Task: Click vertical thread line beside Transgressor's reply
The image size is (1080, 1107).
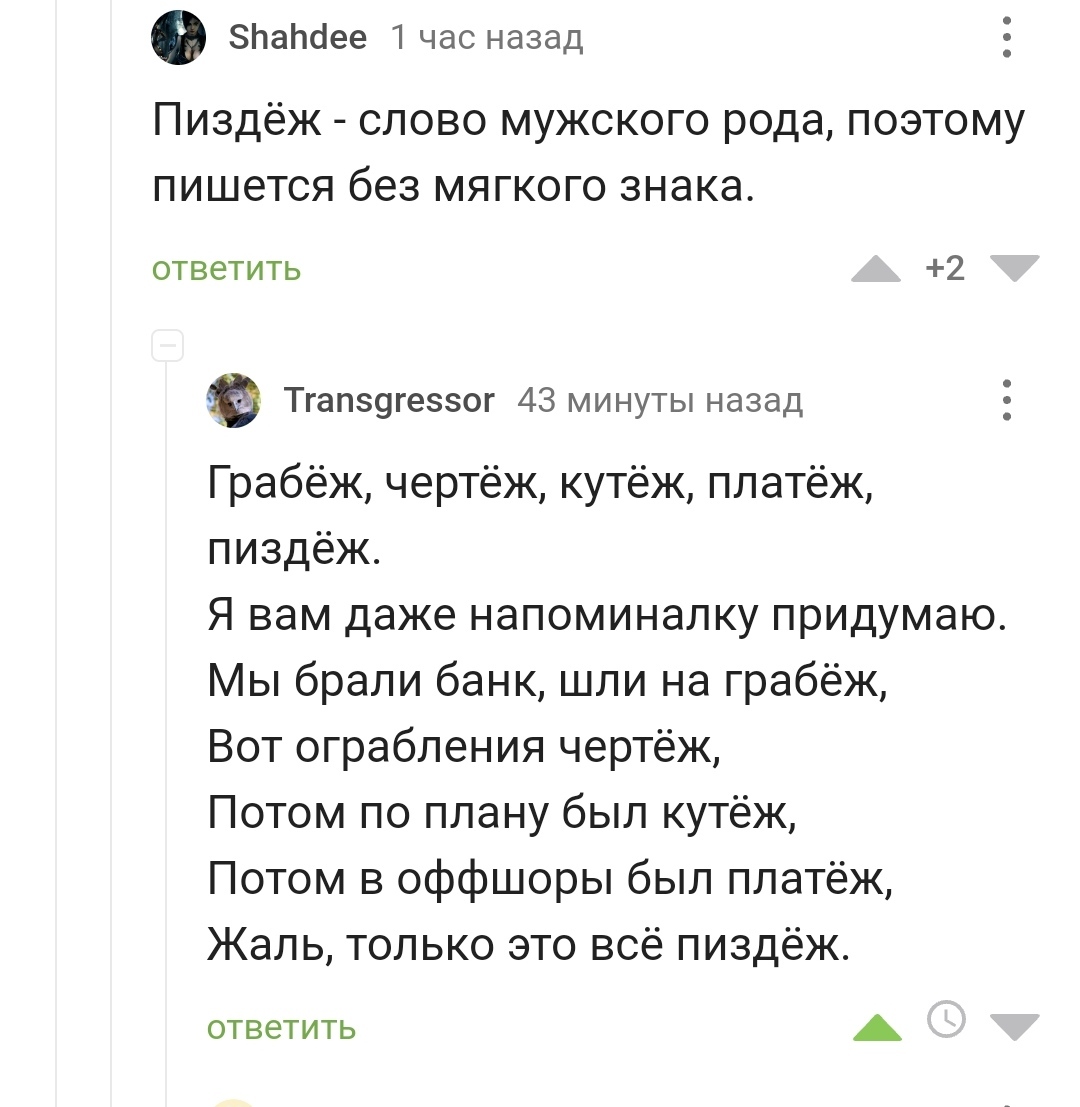Action: [x=167, y=700]
